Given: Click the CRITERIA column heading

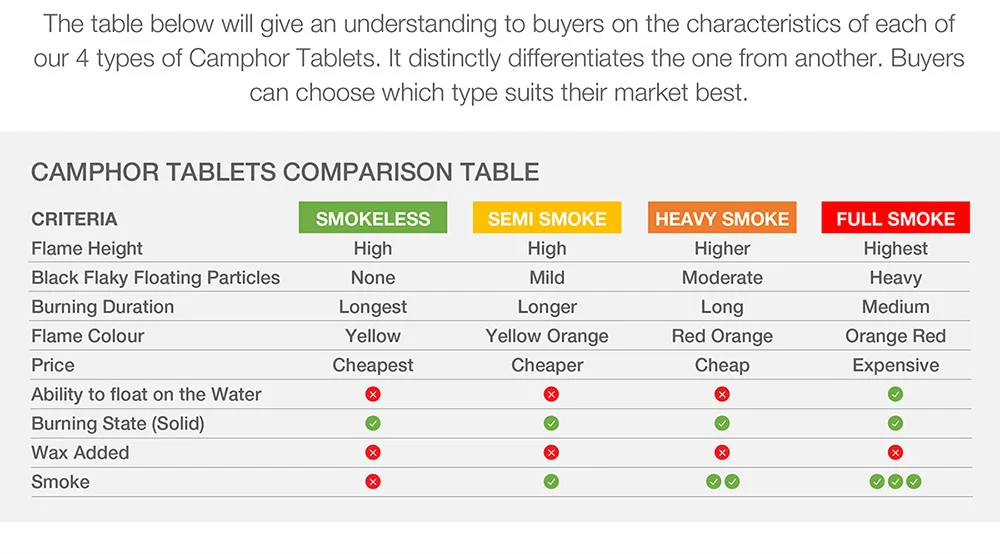Looking at the screenshot, I should point(74,219).
